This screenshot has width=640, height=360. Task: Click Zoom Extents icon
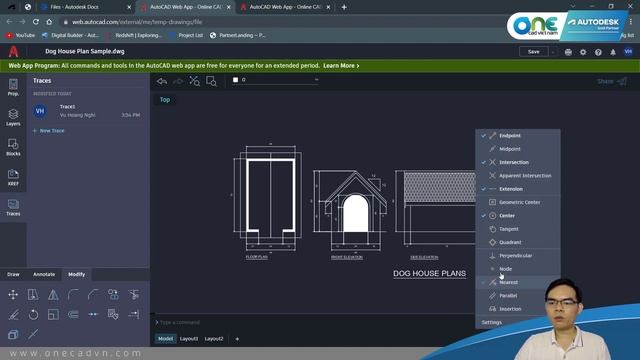point(194,81)
